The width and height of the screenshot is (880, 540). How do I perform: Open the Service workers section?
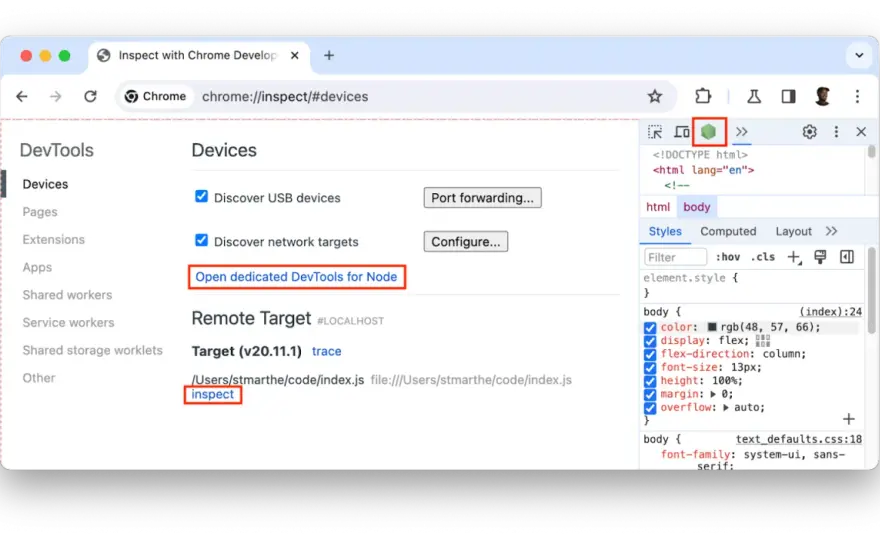(68, 322)
